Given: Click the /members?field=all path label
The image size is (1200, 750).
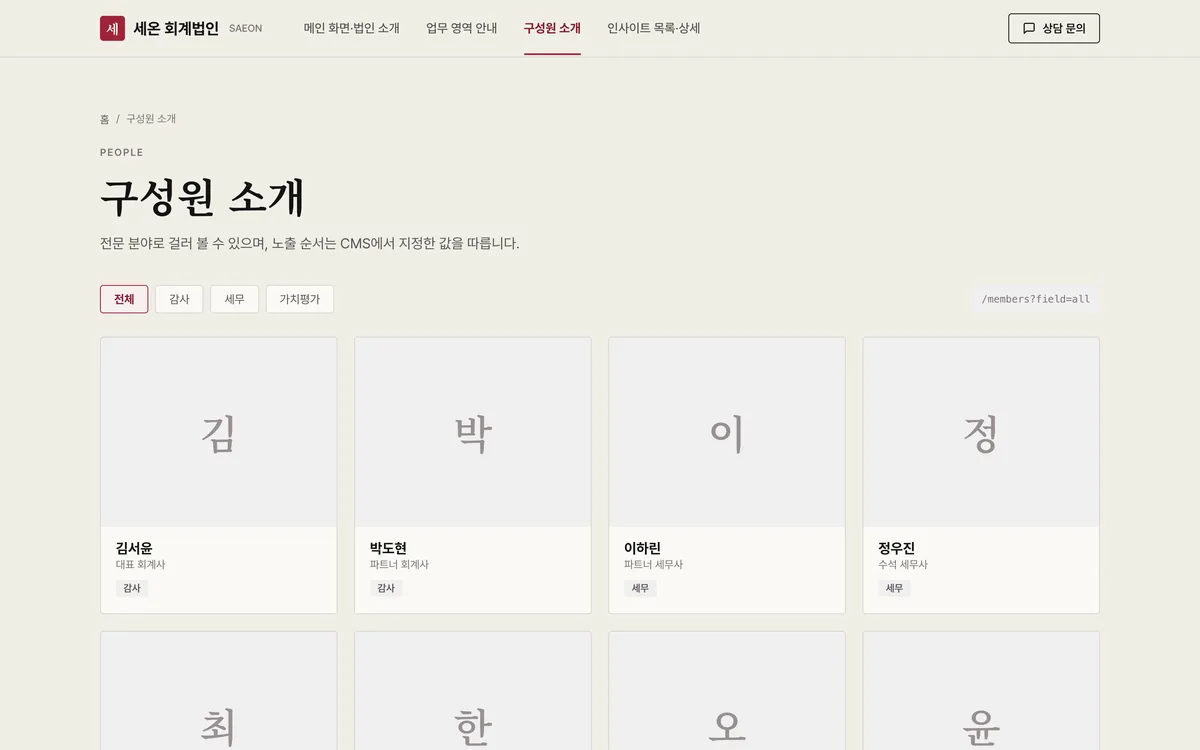Looking at the screenshot, I should click(x=1036, y=299).
